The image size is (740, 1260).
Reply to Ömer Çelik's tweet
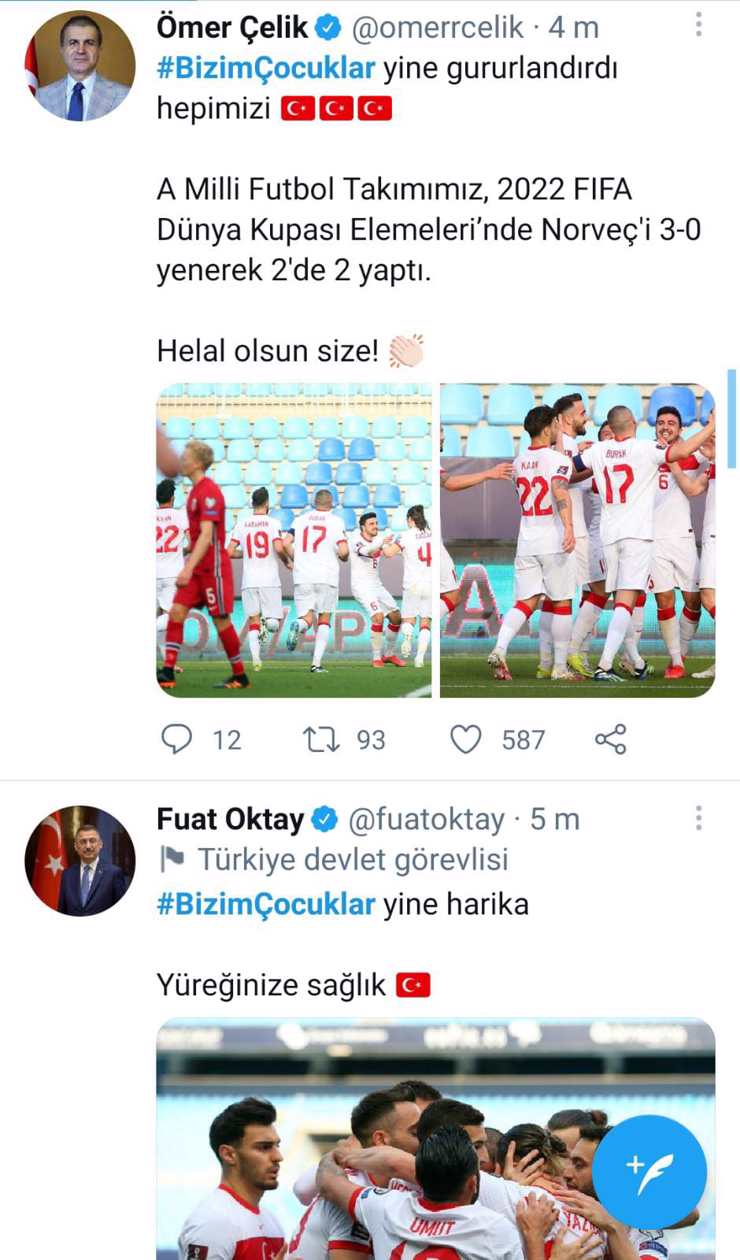177,739
